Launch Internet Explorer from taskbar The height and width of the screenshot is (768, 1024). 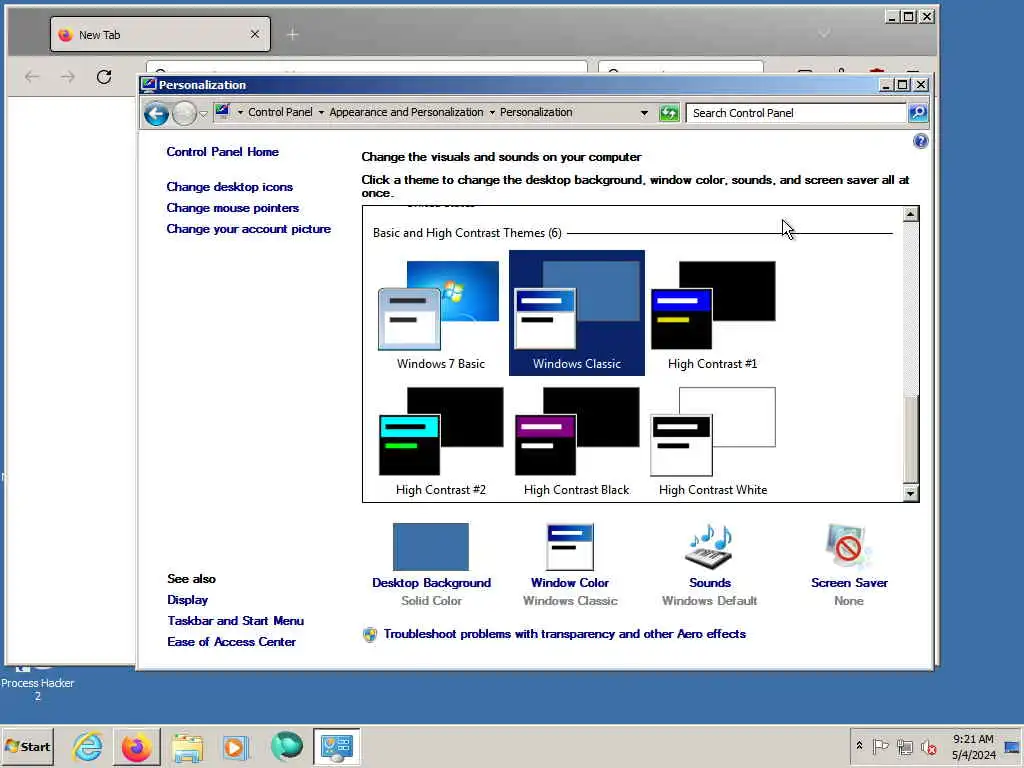pos(88,746)
